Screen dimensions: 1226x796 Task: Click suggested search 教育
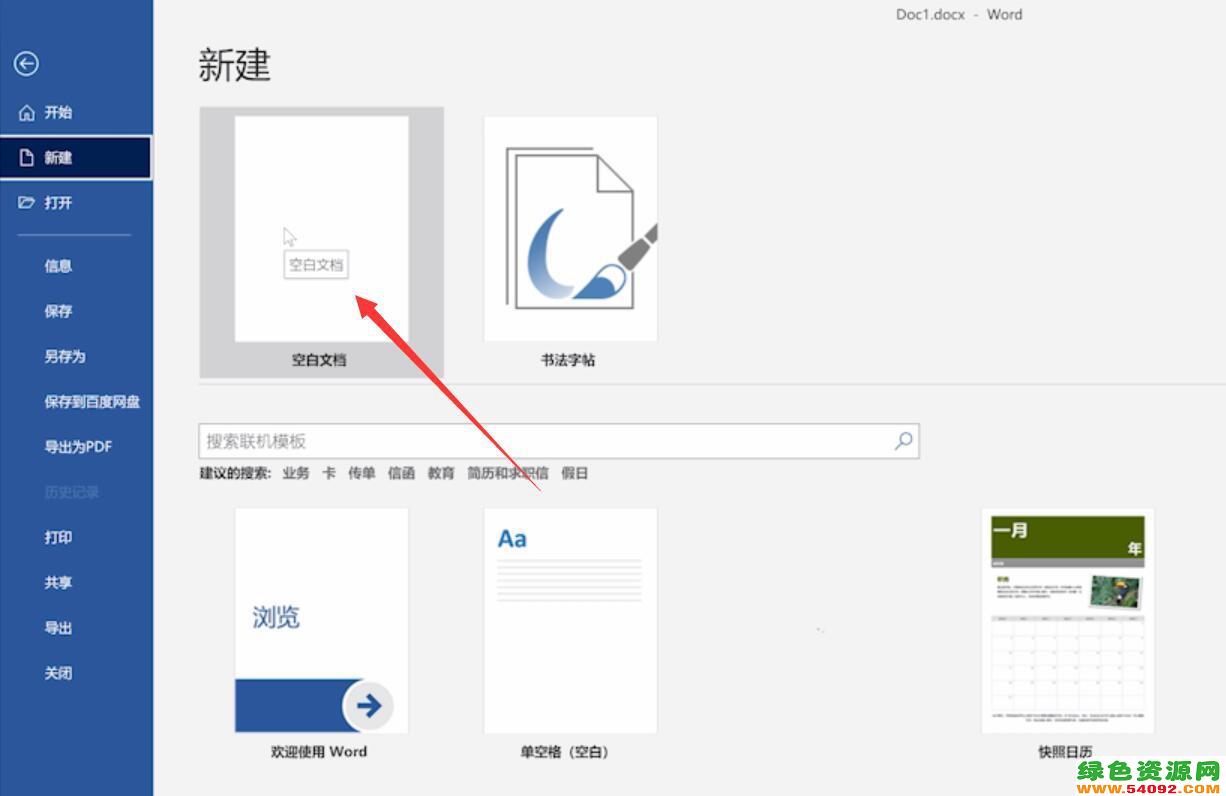point(441,473)
